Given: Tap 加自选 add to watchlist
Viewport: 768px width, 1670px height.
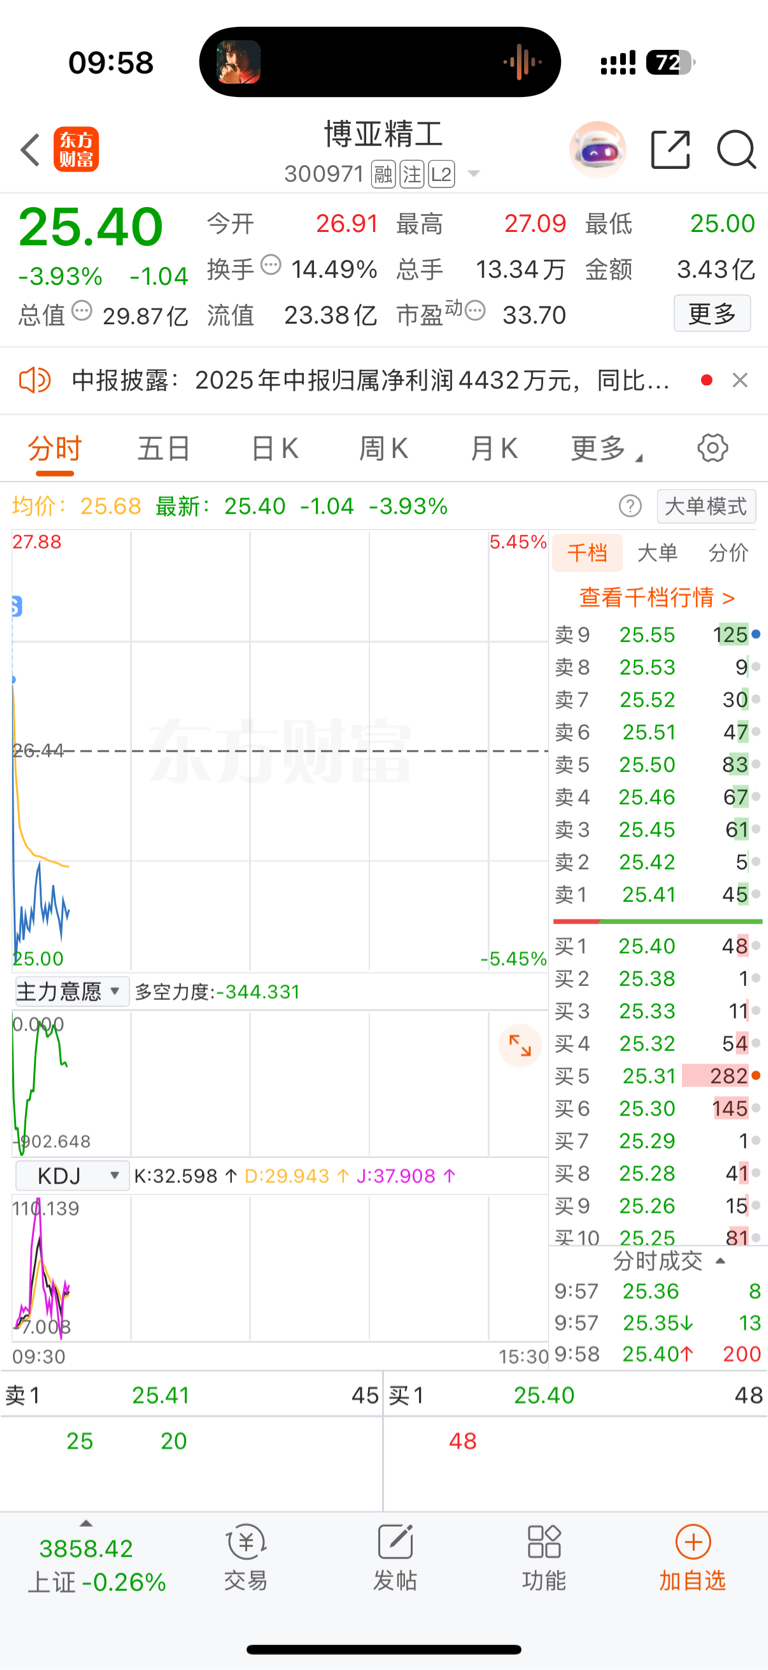Looking at the screenshot, I should [692, 1558].
